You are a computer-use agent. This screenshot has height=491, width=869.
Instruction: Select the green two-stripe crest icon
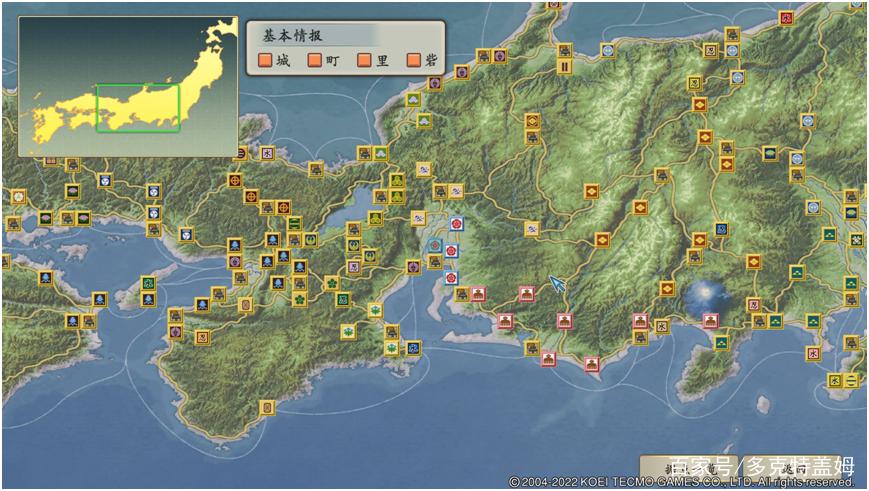click(294, 223)
